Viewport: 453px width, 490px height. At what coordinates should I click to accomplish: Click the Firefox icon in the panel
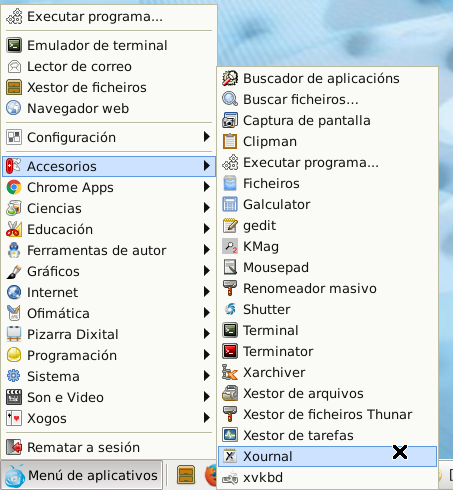tap(211, 475)
